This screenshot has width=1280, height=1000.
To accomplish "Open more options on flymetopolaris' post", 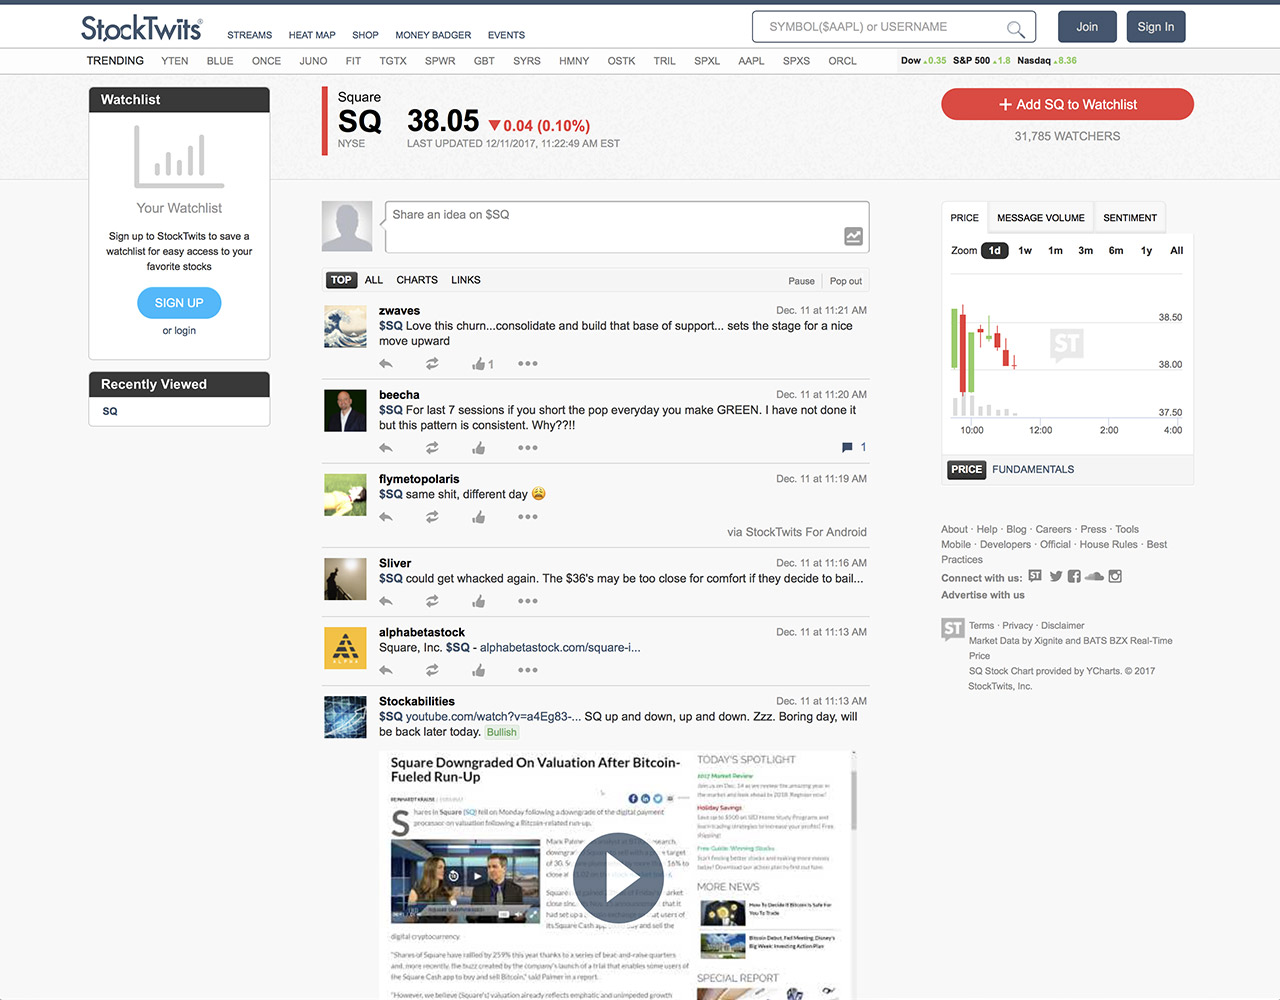I will pos(528,517).
